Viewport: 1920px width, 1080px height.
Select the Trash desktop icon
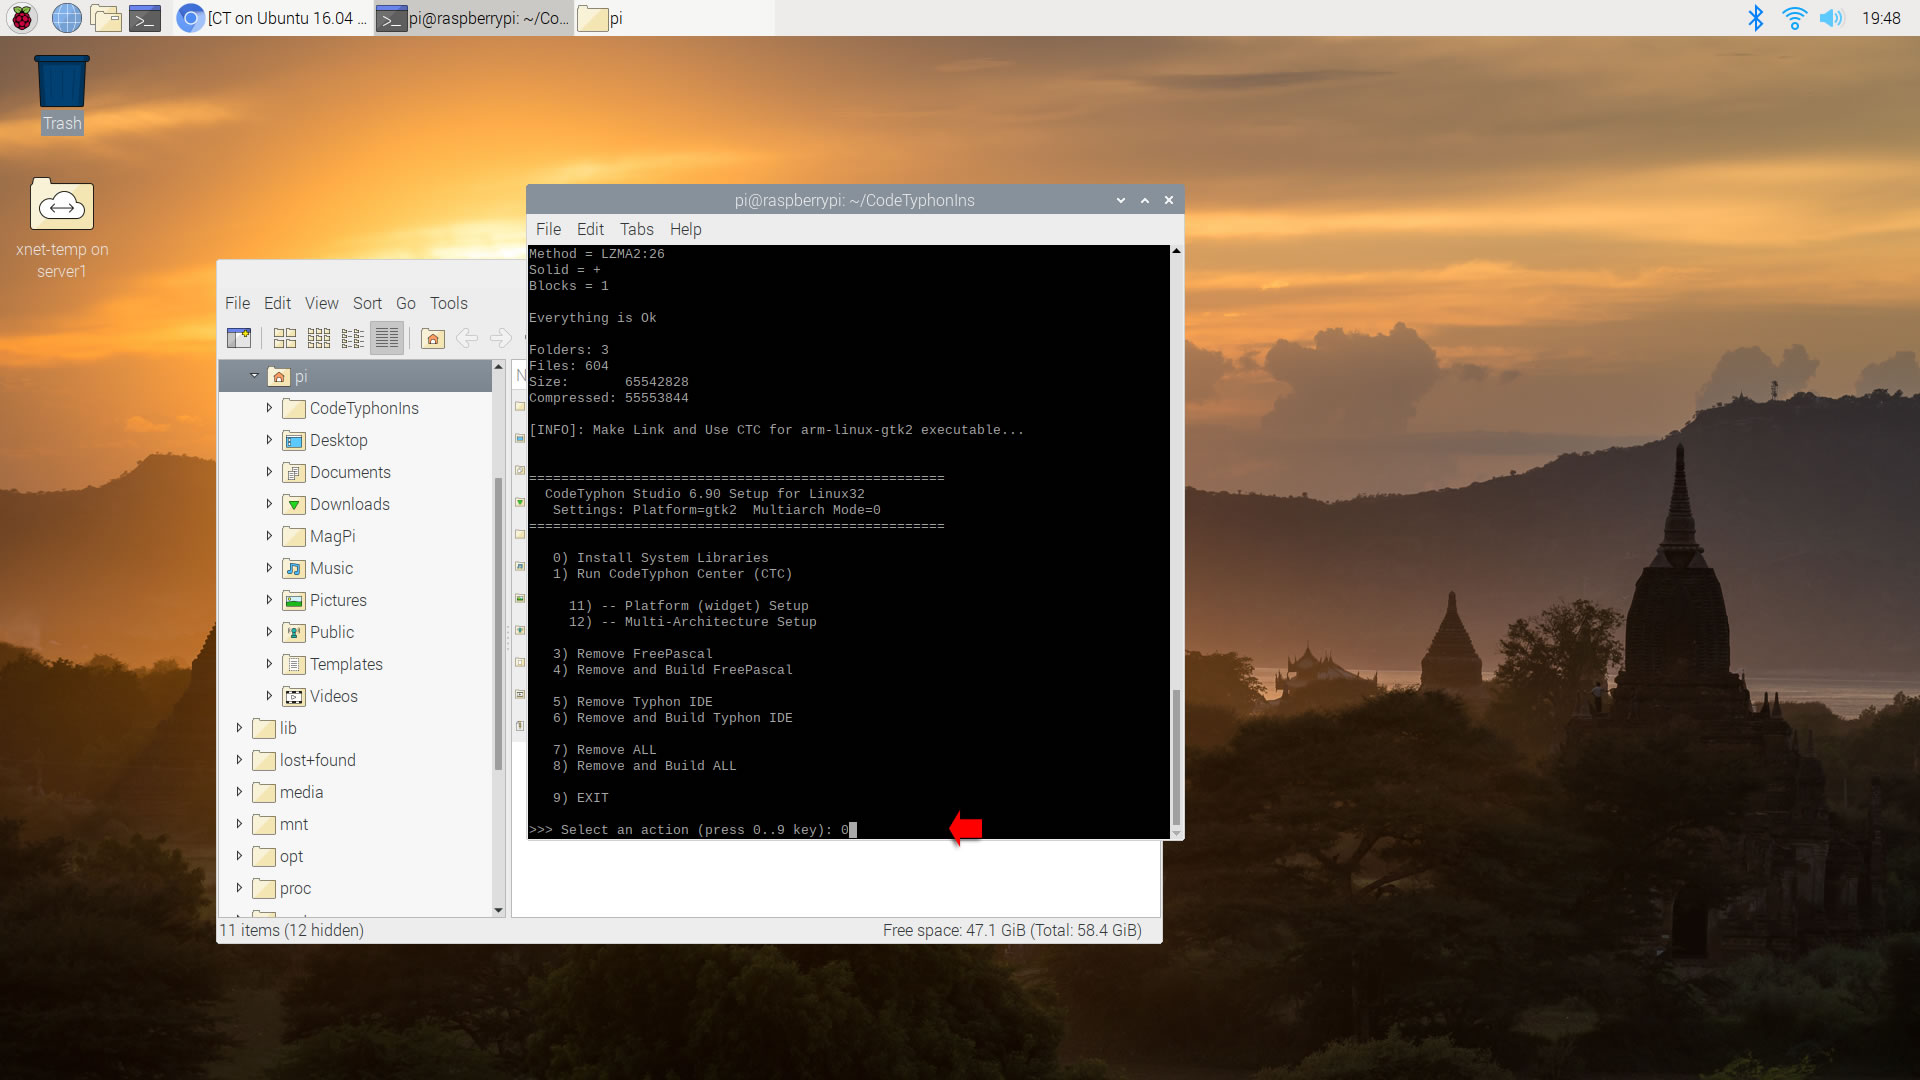[62, 94]
